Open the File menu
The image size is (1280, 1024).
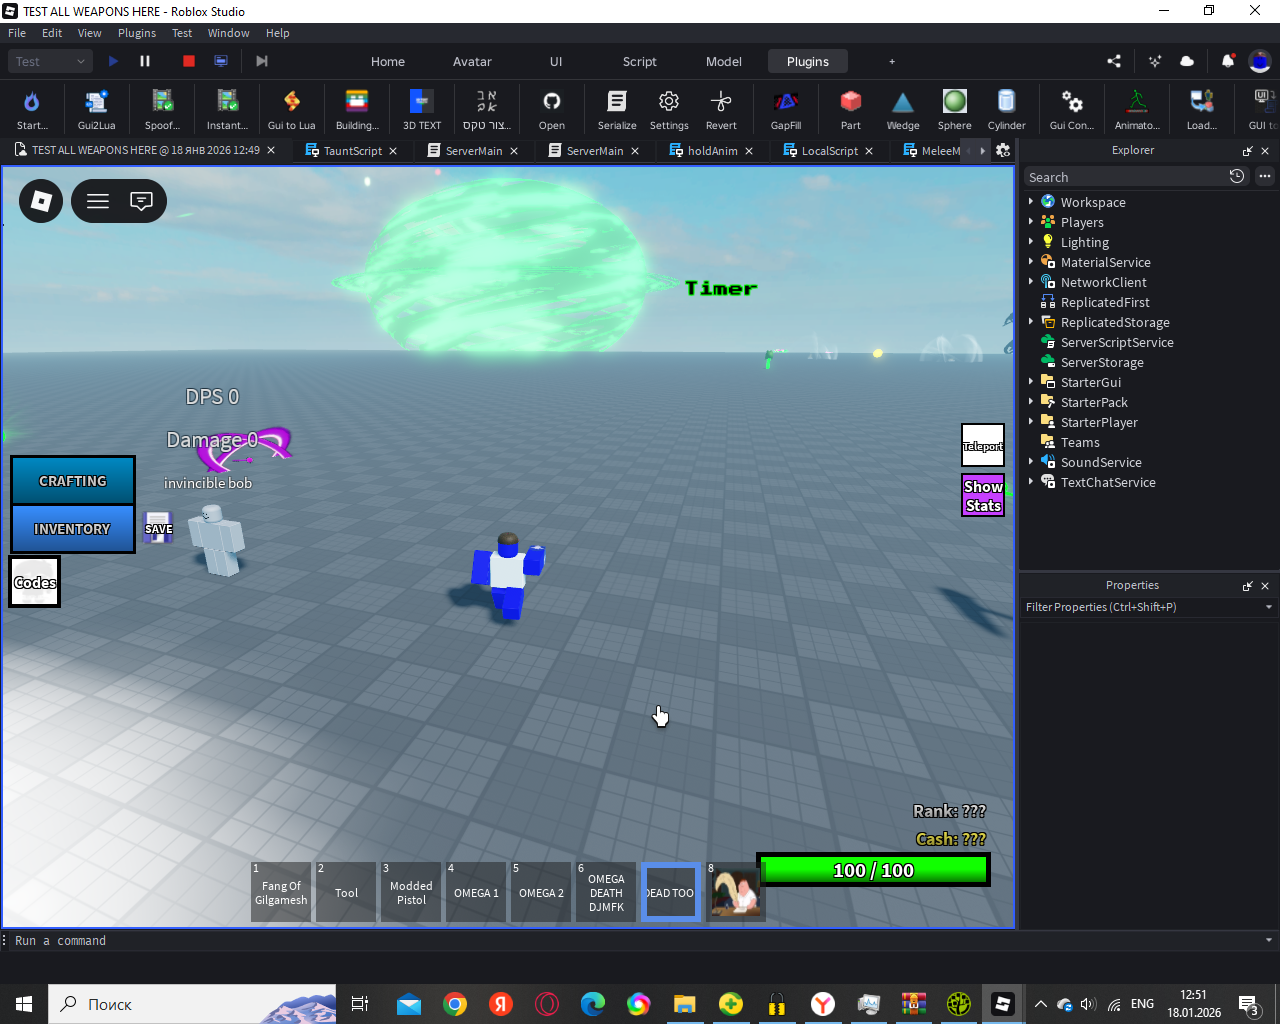click(x=17, y=33)
